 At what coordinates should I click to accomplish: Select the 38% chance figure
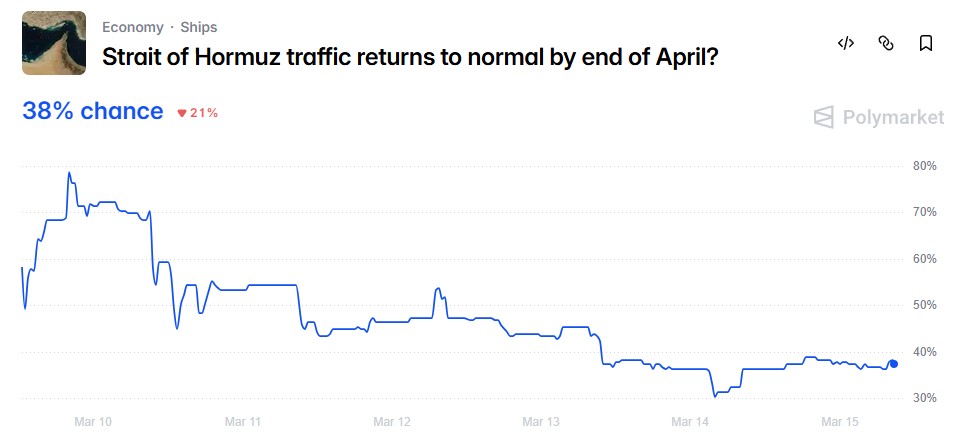pyautogui.click(x=92, y=111)
